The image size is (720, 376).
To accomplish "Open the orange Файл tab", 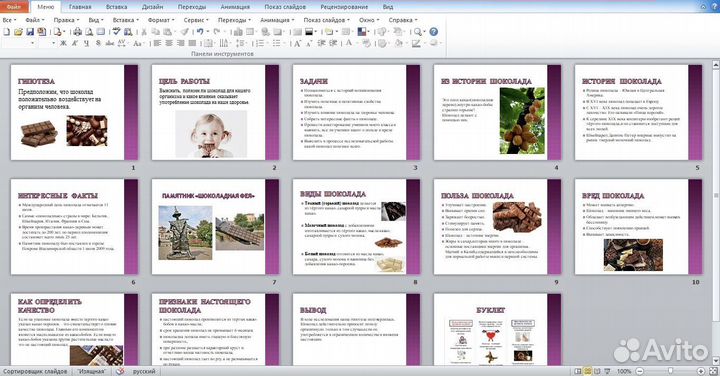I will coord(14,7).
